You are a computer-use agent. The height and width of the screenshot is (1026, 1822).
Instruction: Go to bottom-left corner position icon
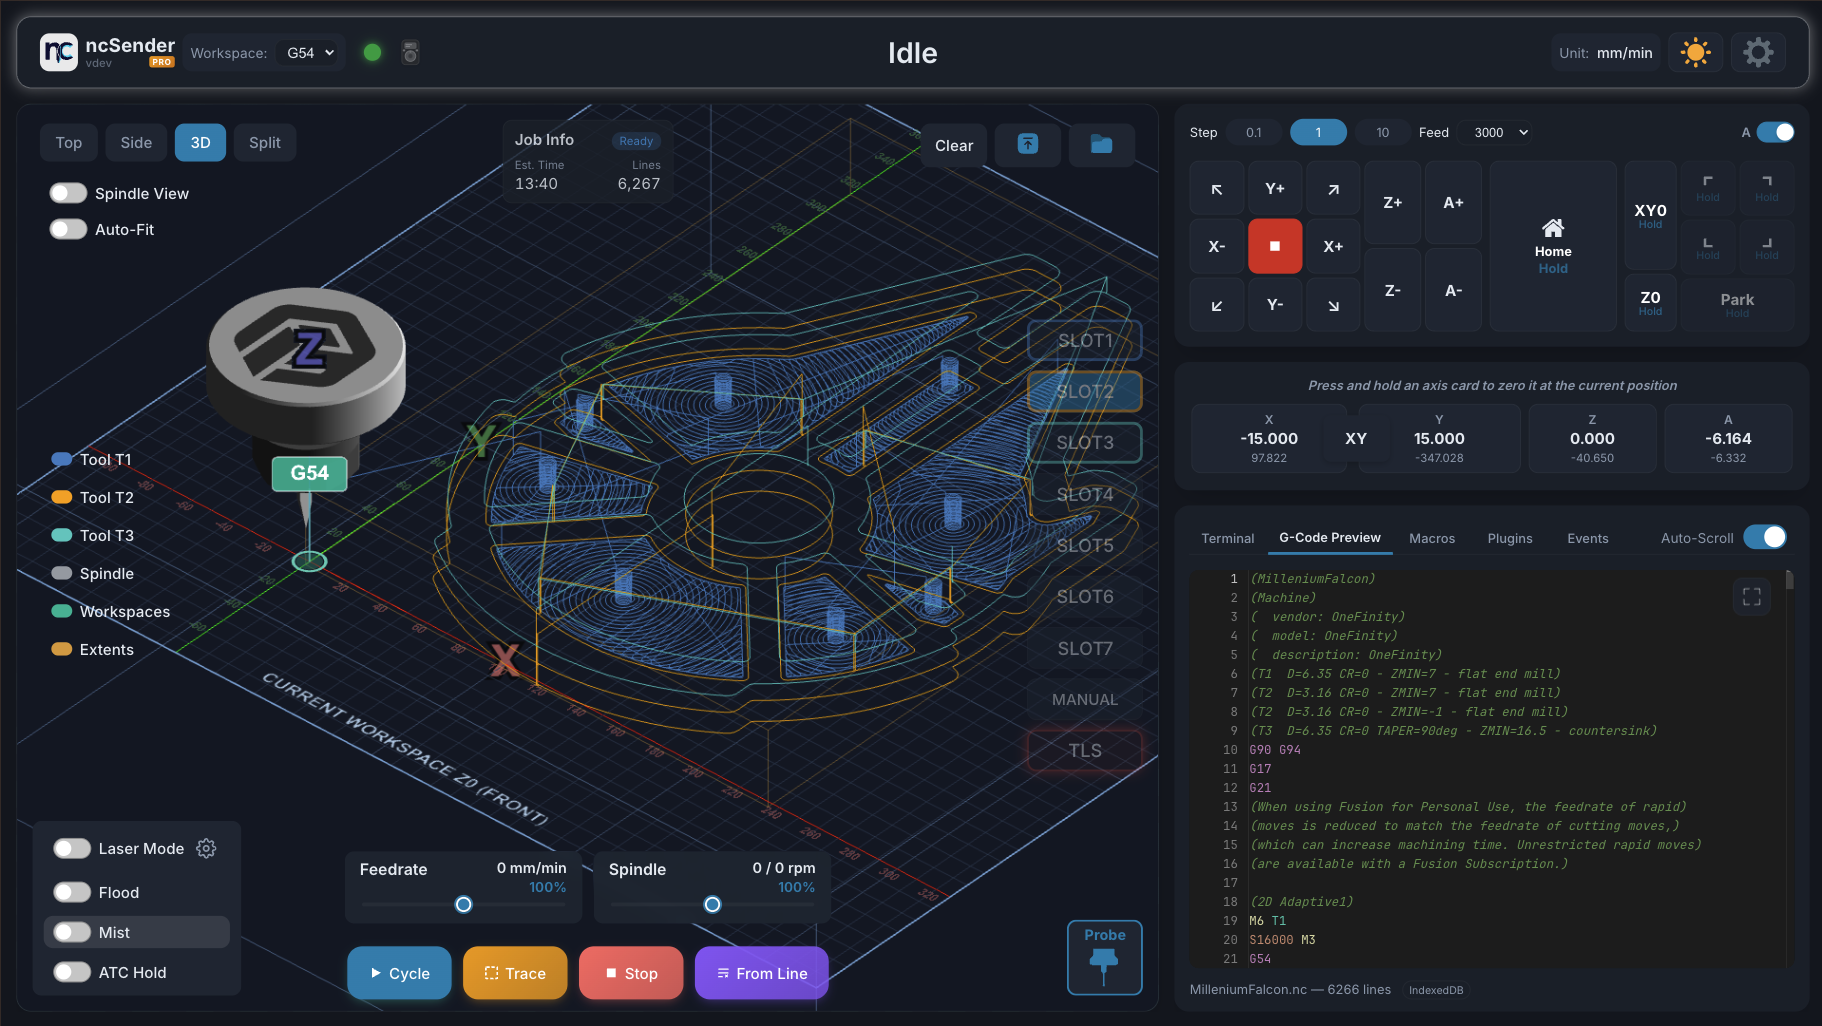(x=1708, y=246)
